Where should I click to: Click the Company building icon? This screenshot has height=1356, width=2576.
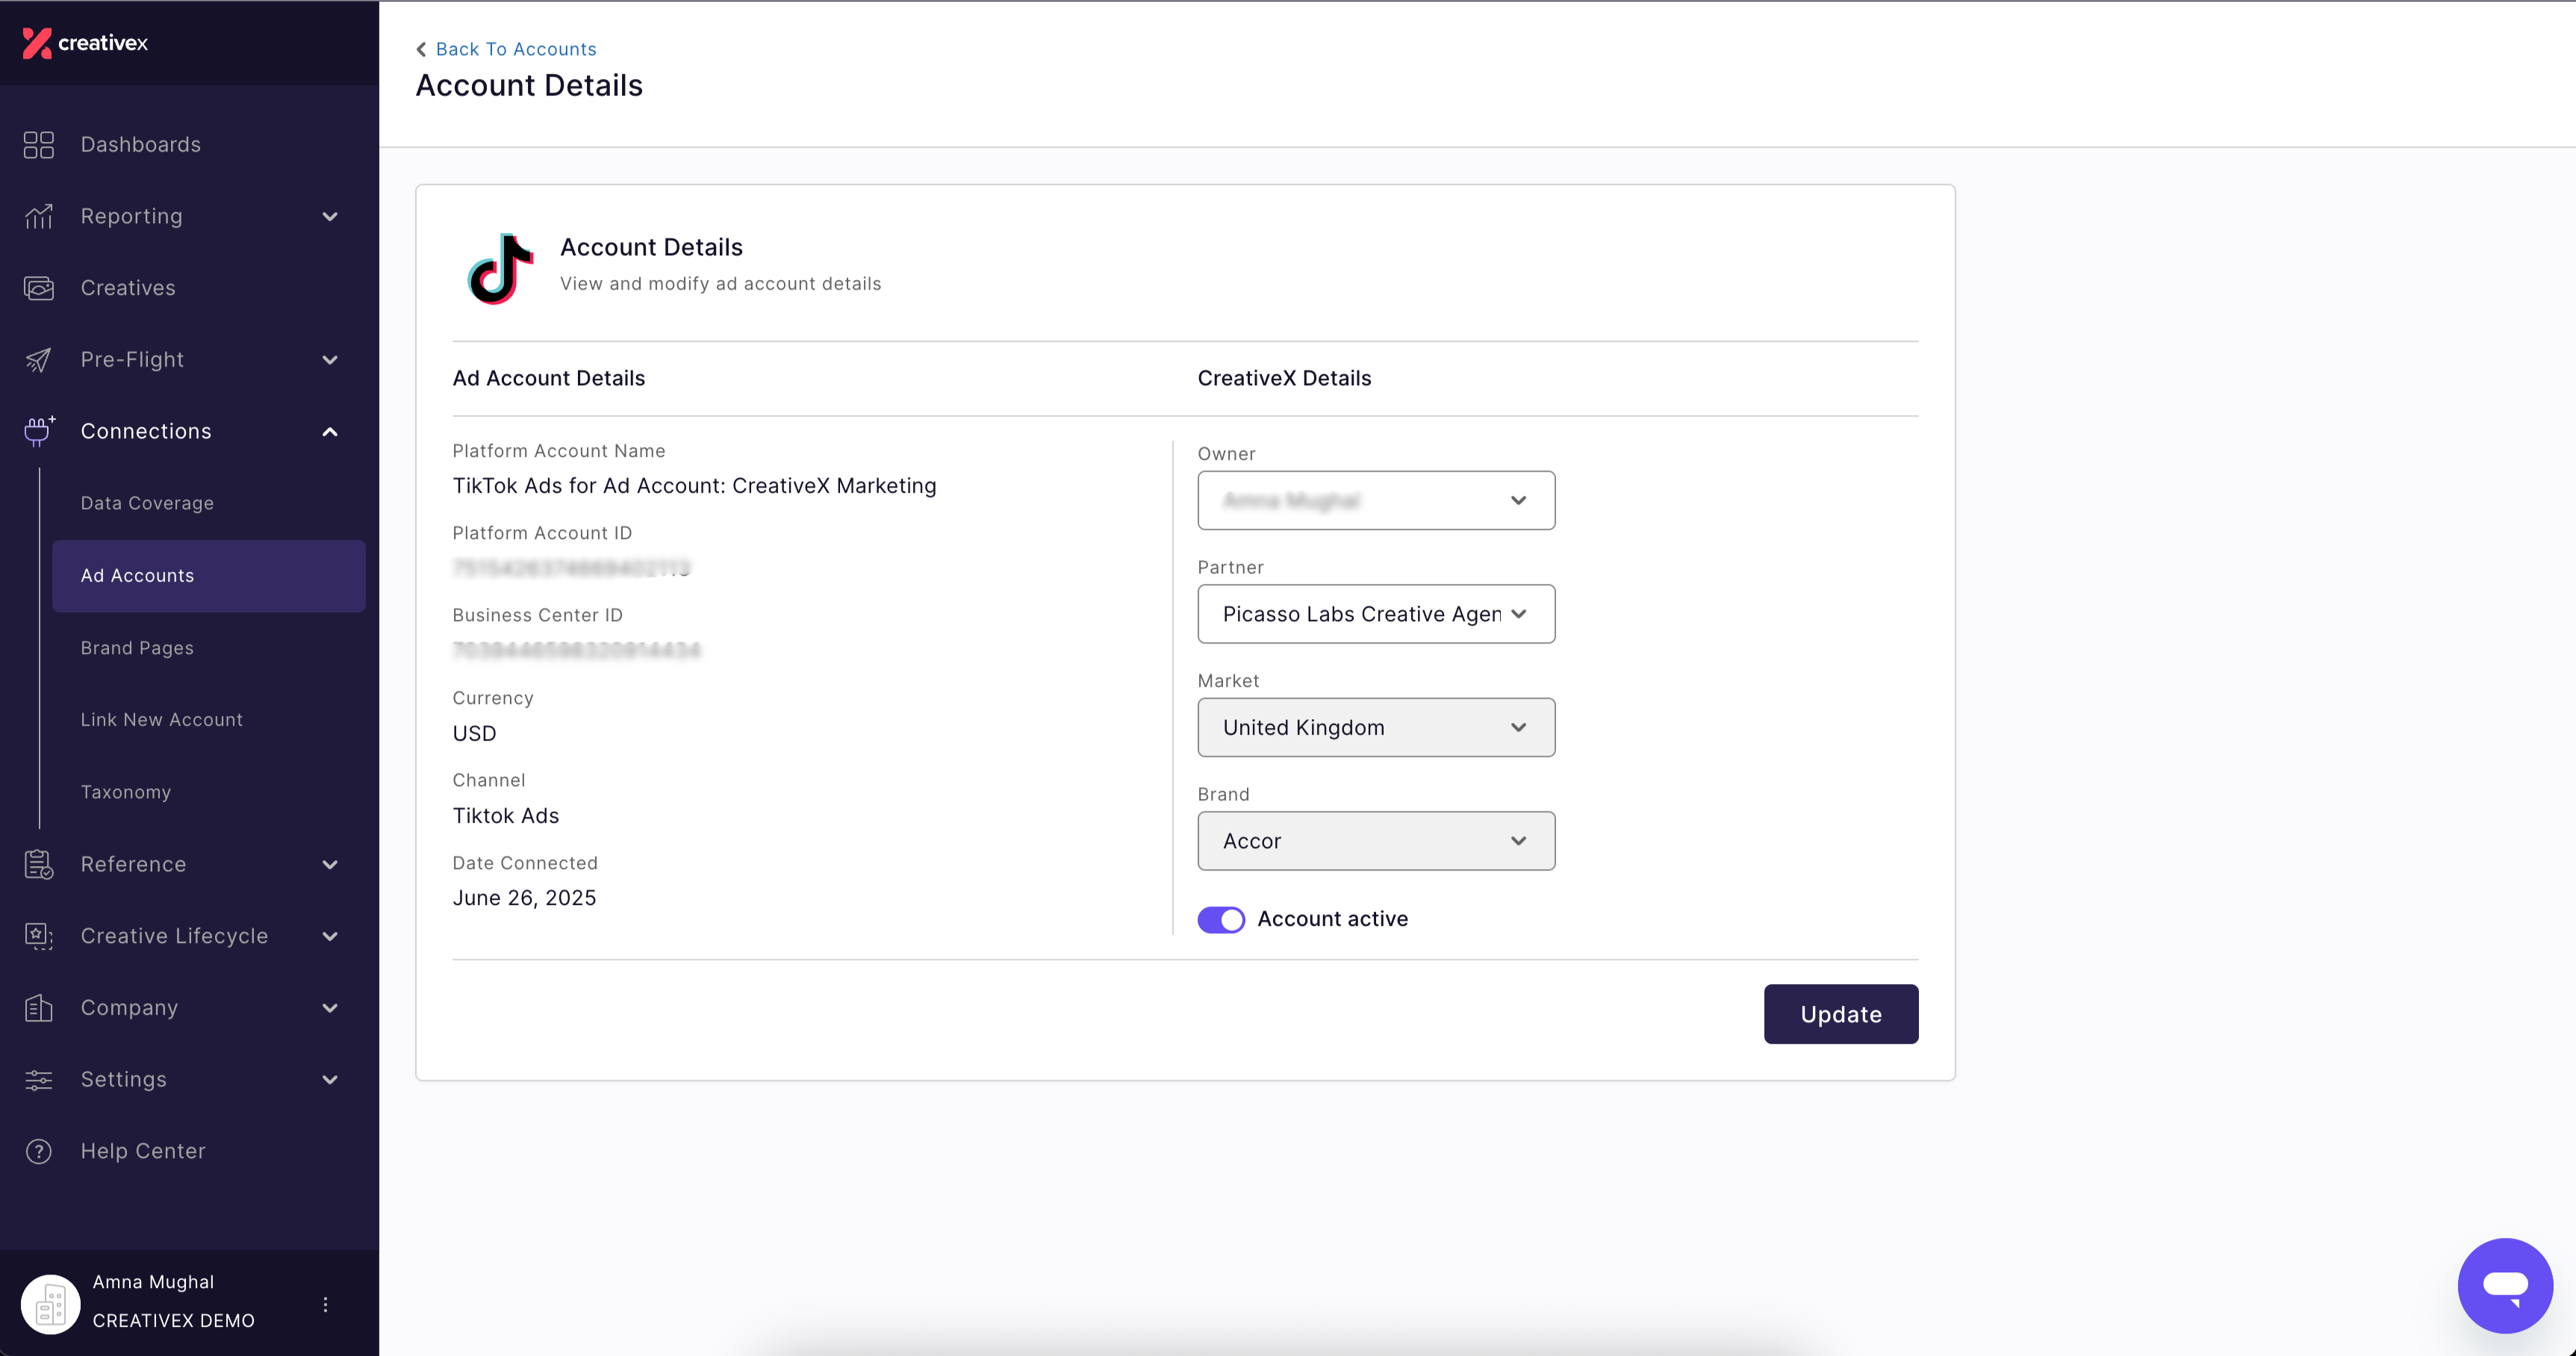39,1008
